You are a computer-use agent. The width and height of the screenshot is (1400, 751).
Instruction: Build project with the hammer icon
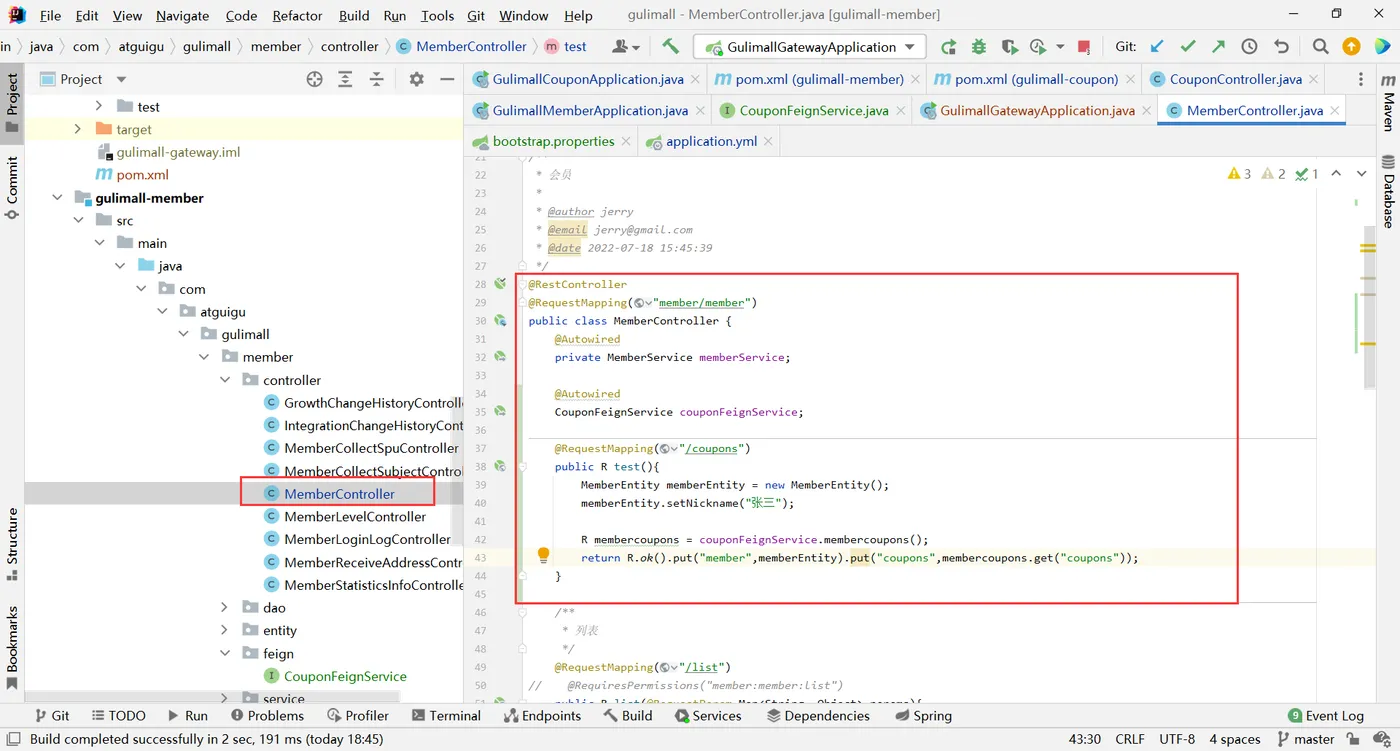coord(670,46)
